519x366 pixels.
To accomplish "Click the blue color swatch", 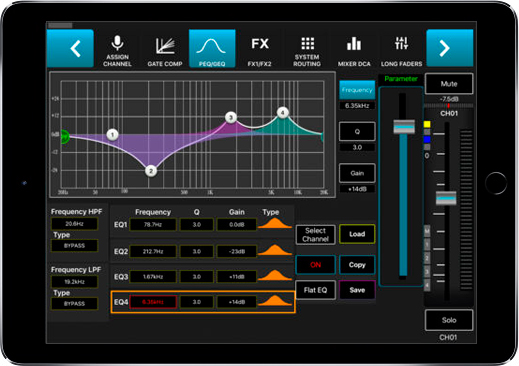I will tap(427, 139).
